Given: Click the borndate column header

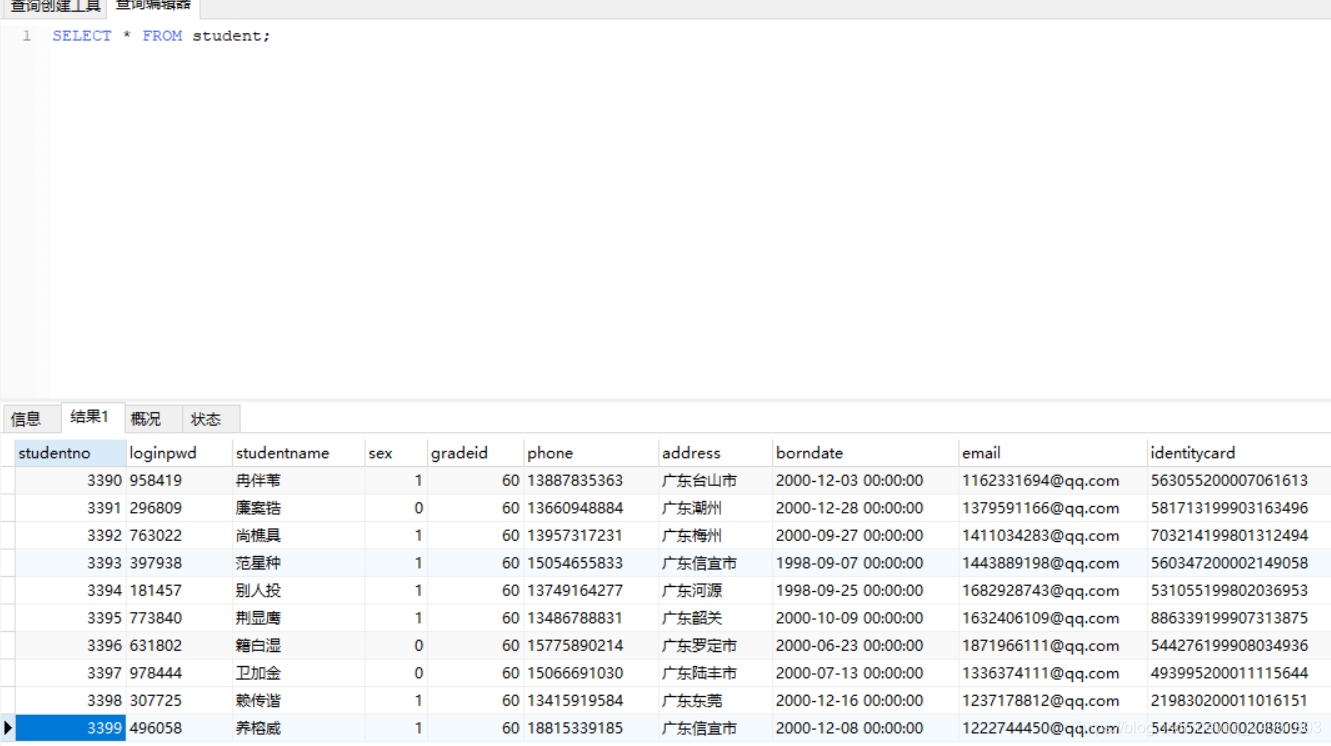Looking at the screenshot, I should [865, 453].
